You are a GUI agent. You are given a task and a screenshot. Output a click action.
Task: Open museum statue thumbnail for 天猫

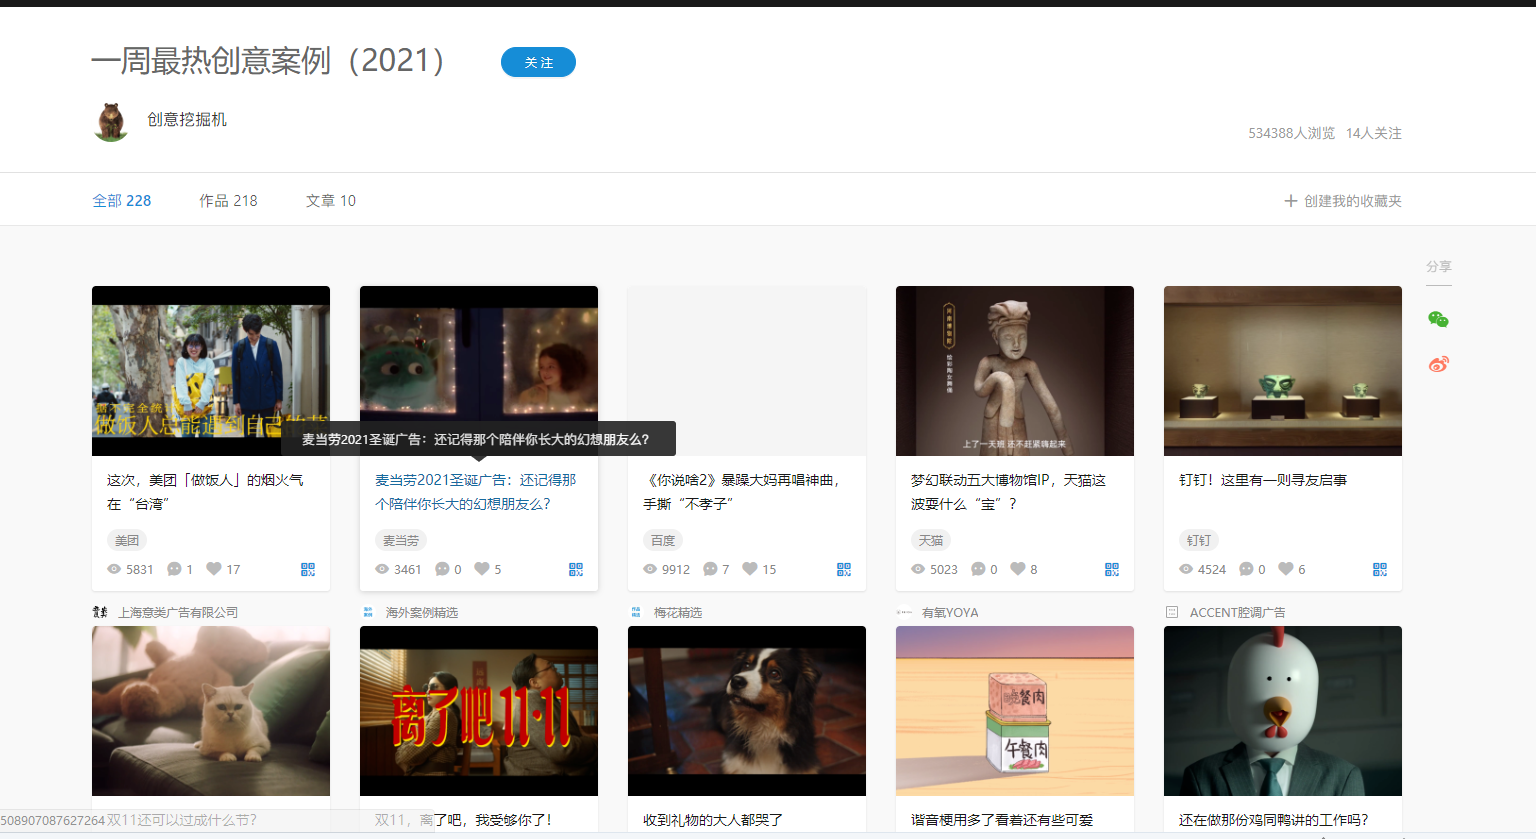click(x=1015, y=371)
